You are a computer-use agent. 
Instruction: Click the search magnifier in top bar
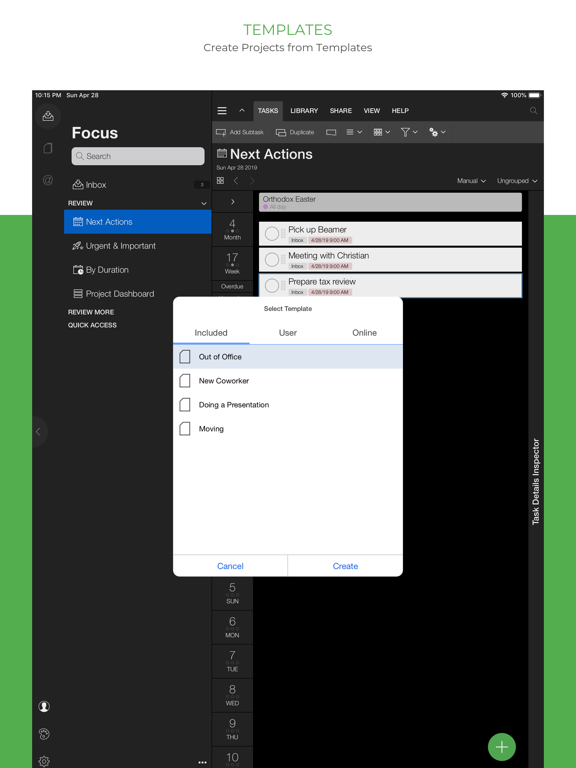534,111
